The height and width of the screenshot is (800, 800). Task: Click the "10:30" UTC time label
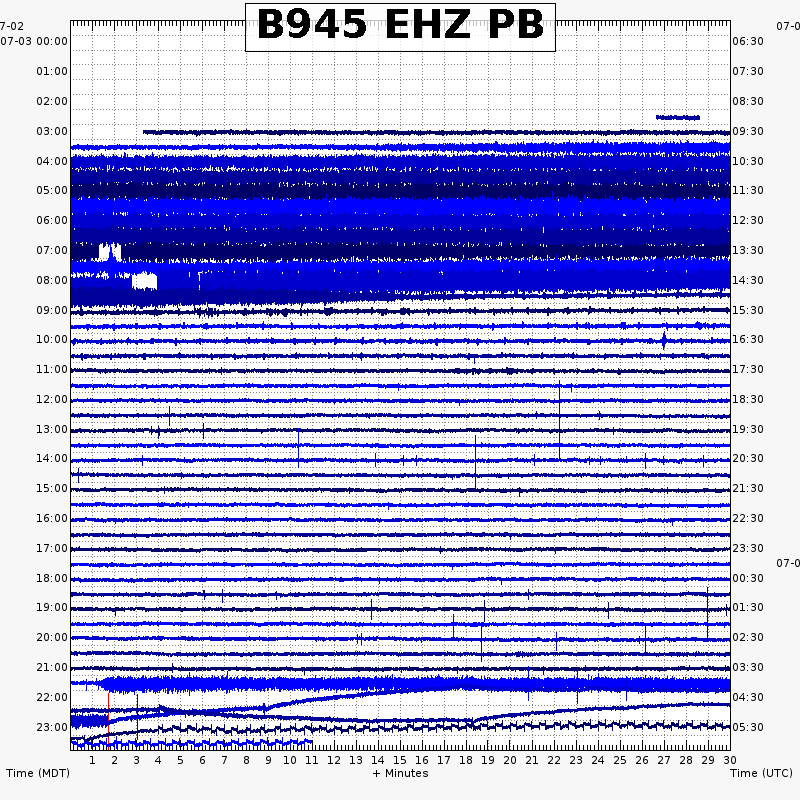pos(748,162)
